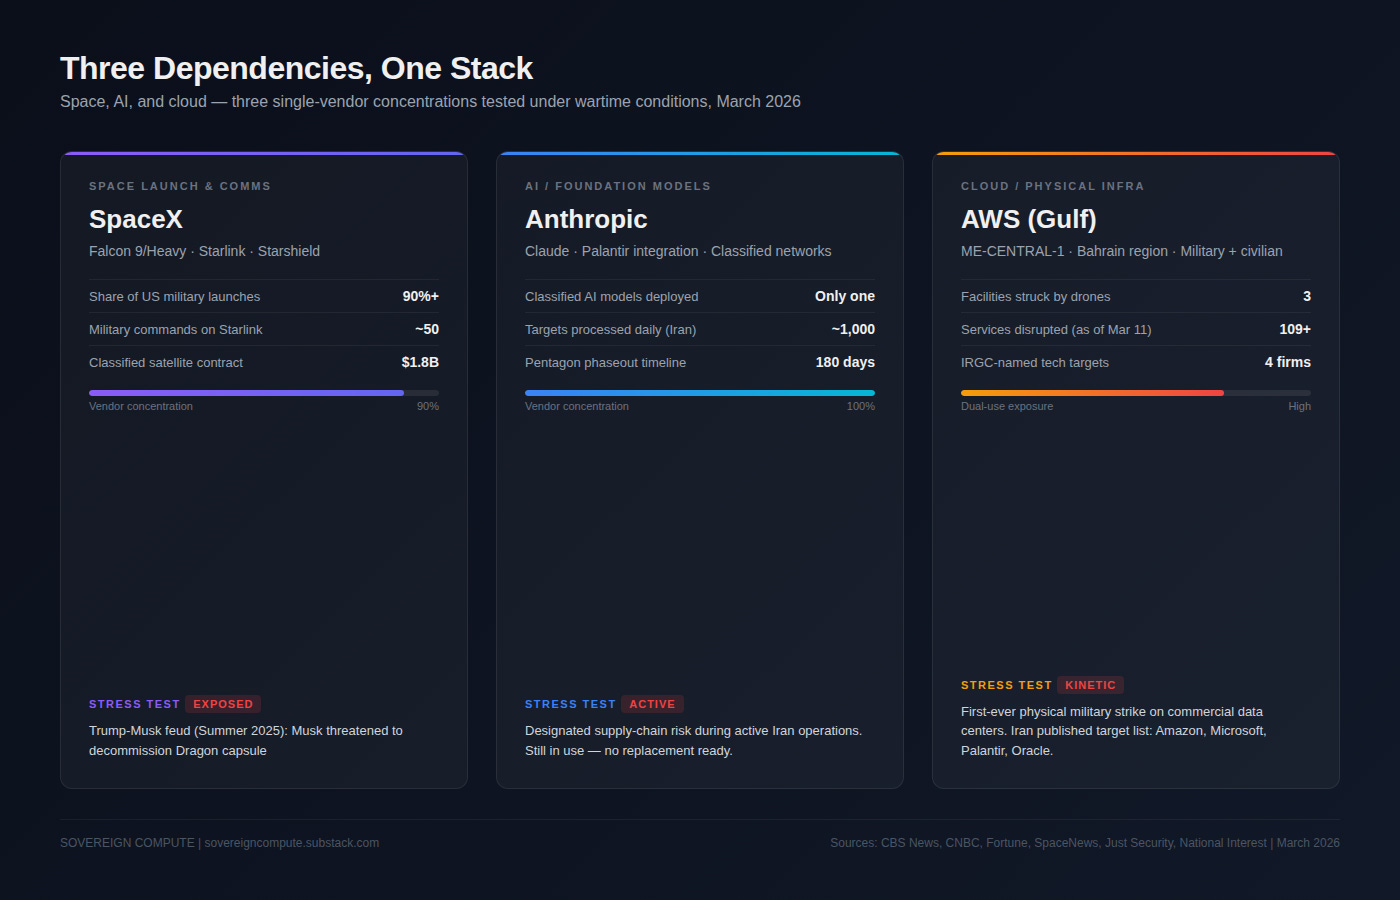Click the AWS STRESS TEST label
The width and height of the screenshot is (1400, 900).
(x=1006, y=685)
